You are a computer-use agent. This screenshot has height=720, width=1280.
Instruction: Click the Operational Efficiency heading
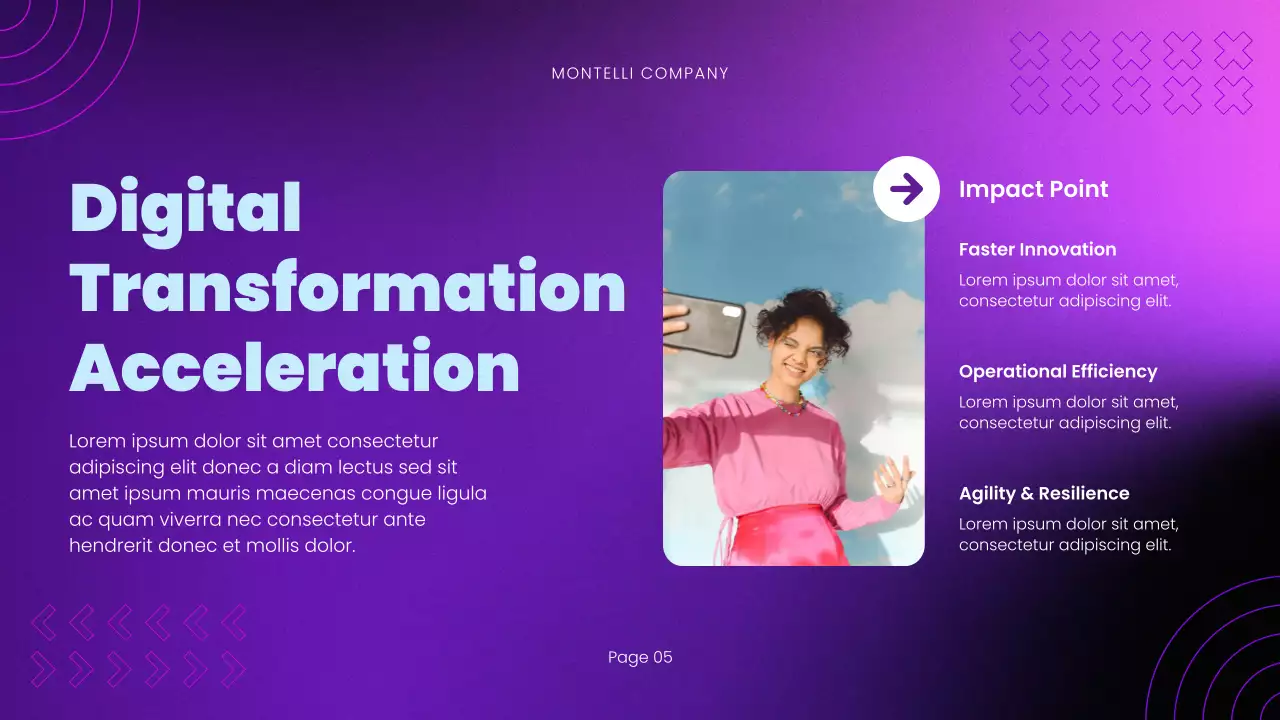point(1058,371)
